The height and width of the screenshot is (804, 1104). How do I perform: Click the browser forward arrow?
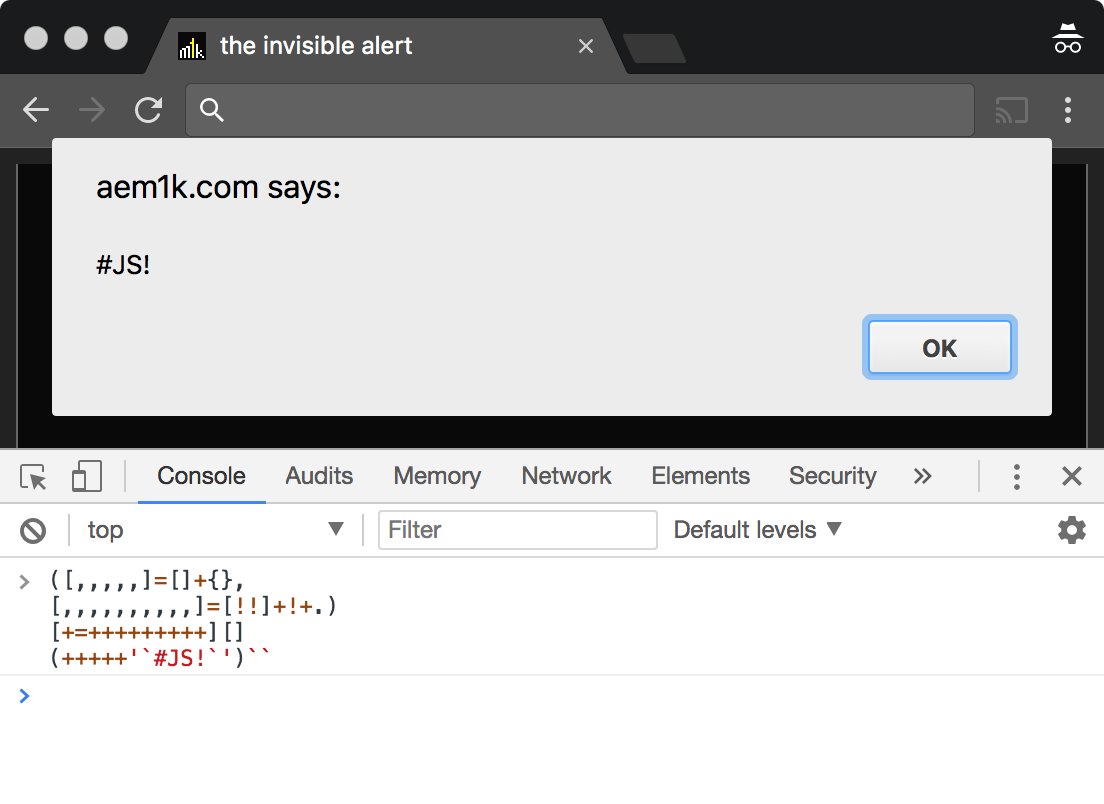pos(92,110)
